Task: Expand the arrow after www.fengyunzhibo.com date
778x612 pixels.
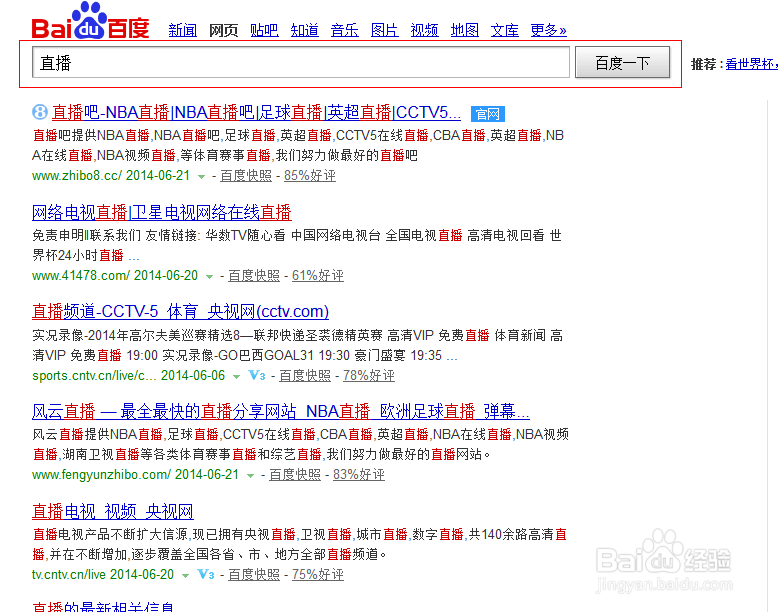Action: (x=251, y=476)
